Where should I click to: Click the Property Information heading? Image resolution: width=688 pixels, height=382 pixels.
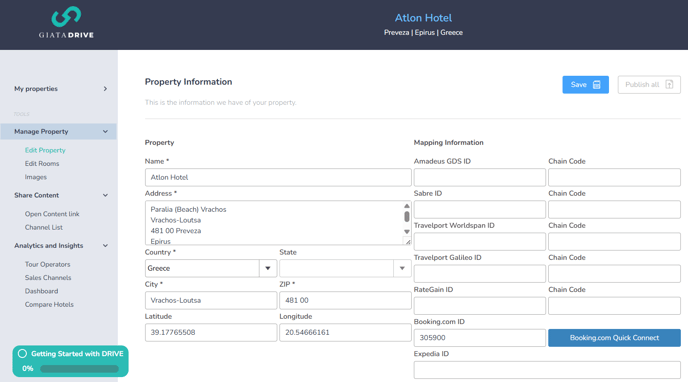tap(189, 82)
